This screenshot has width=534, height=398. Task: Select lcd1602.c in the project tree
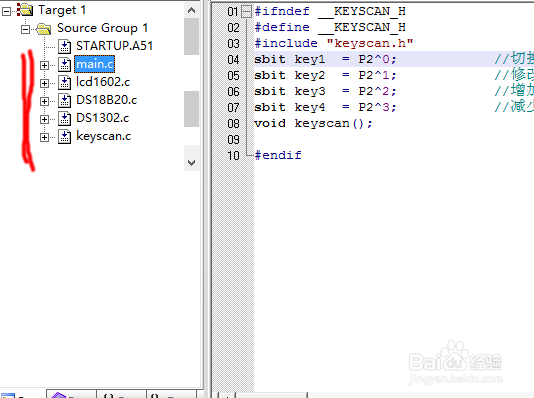(x=103, y=82)
